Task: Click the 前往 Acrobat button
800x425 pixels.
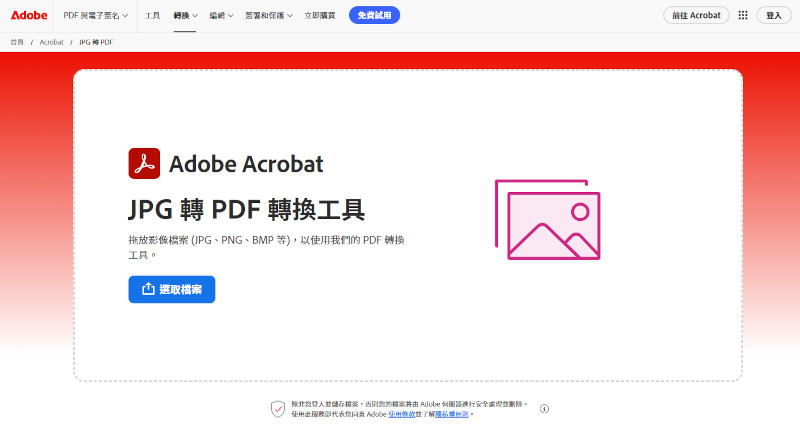Action: tap(696, 15)
